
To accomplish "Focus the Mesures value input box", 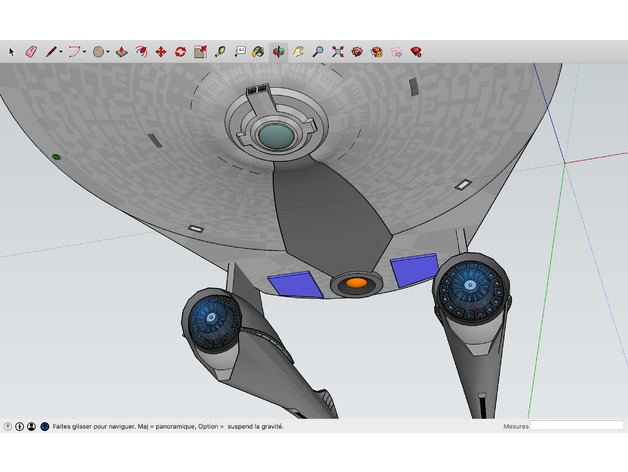I will [x=577, y=426].
